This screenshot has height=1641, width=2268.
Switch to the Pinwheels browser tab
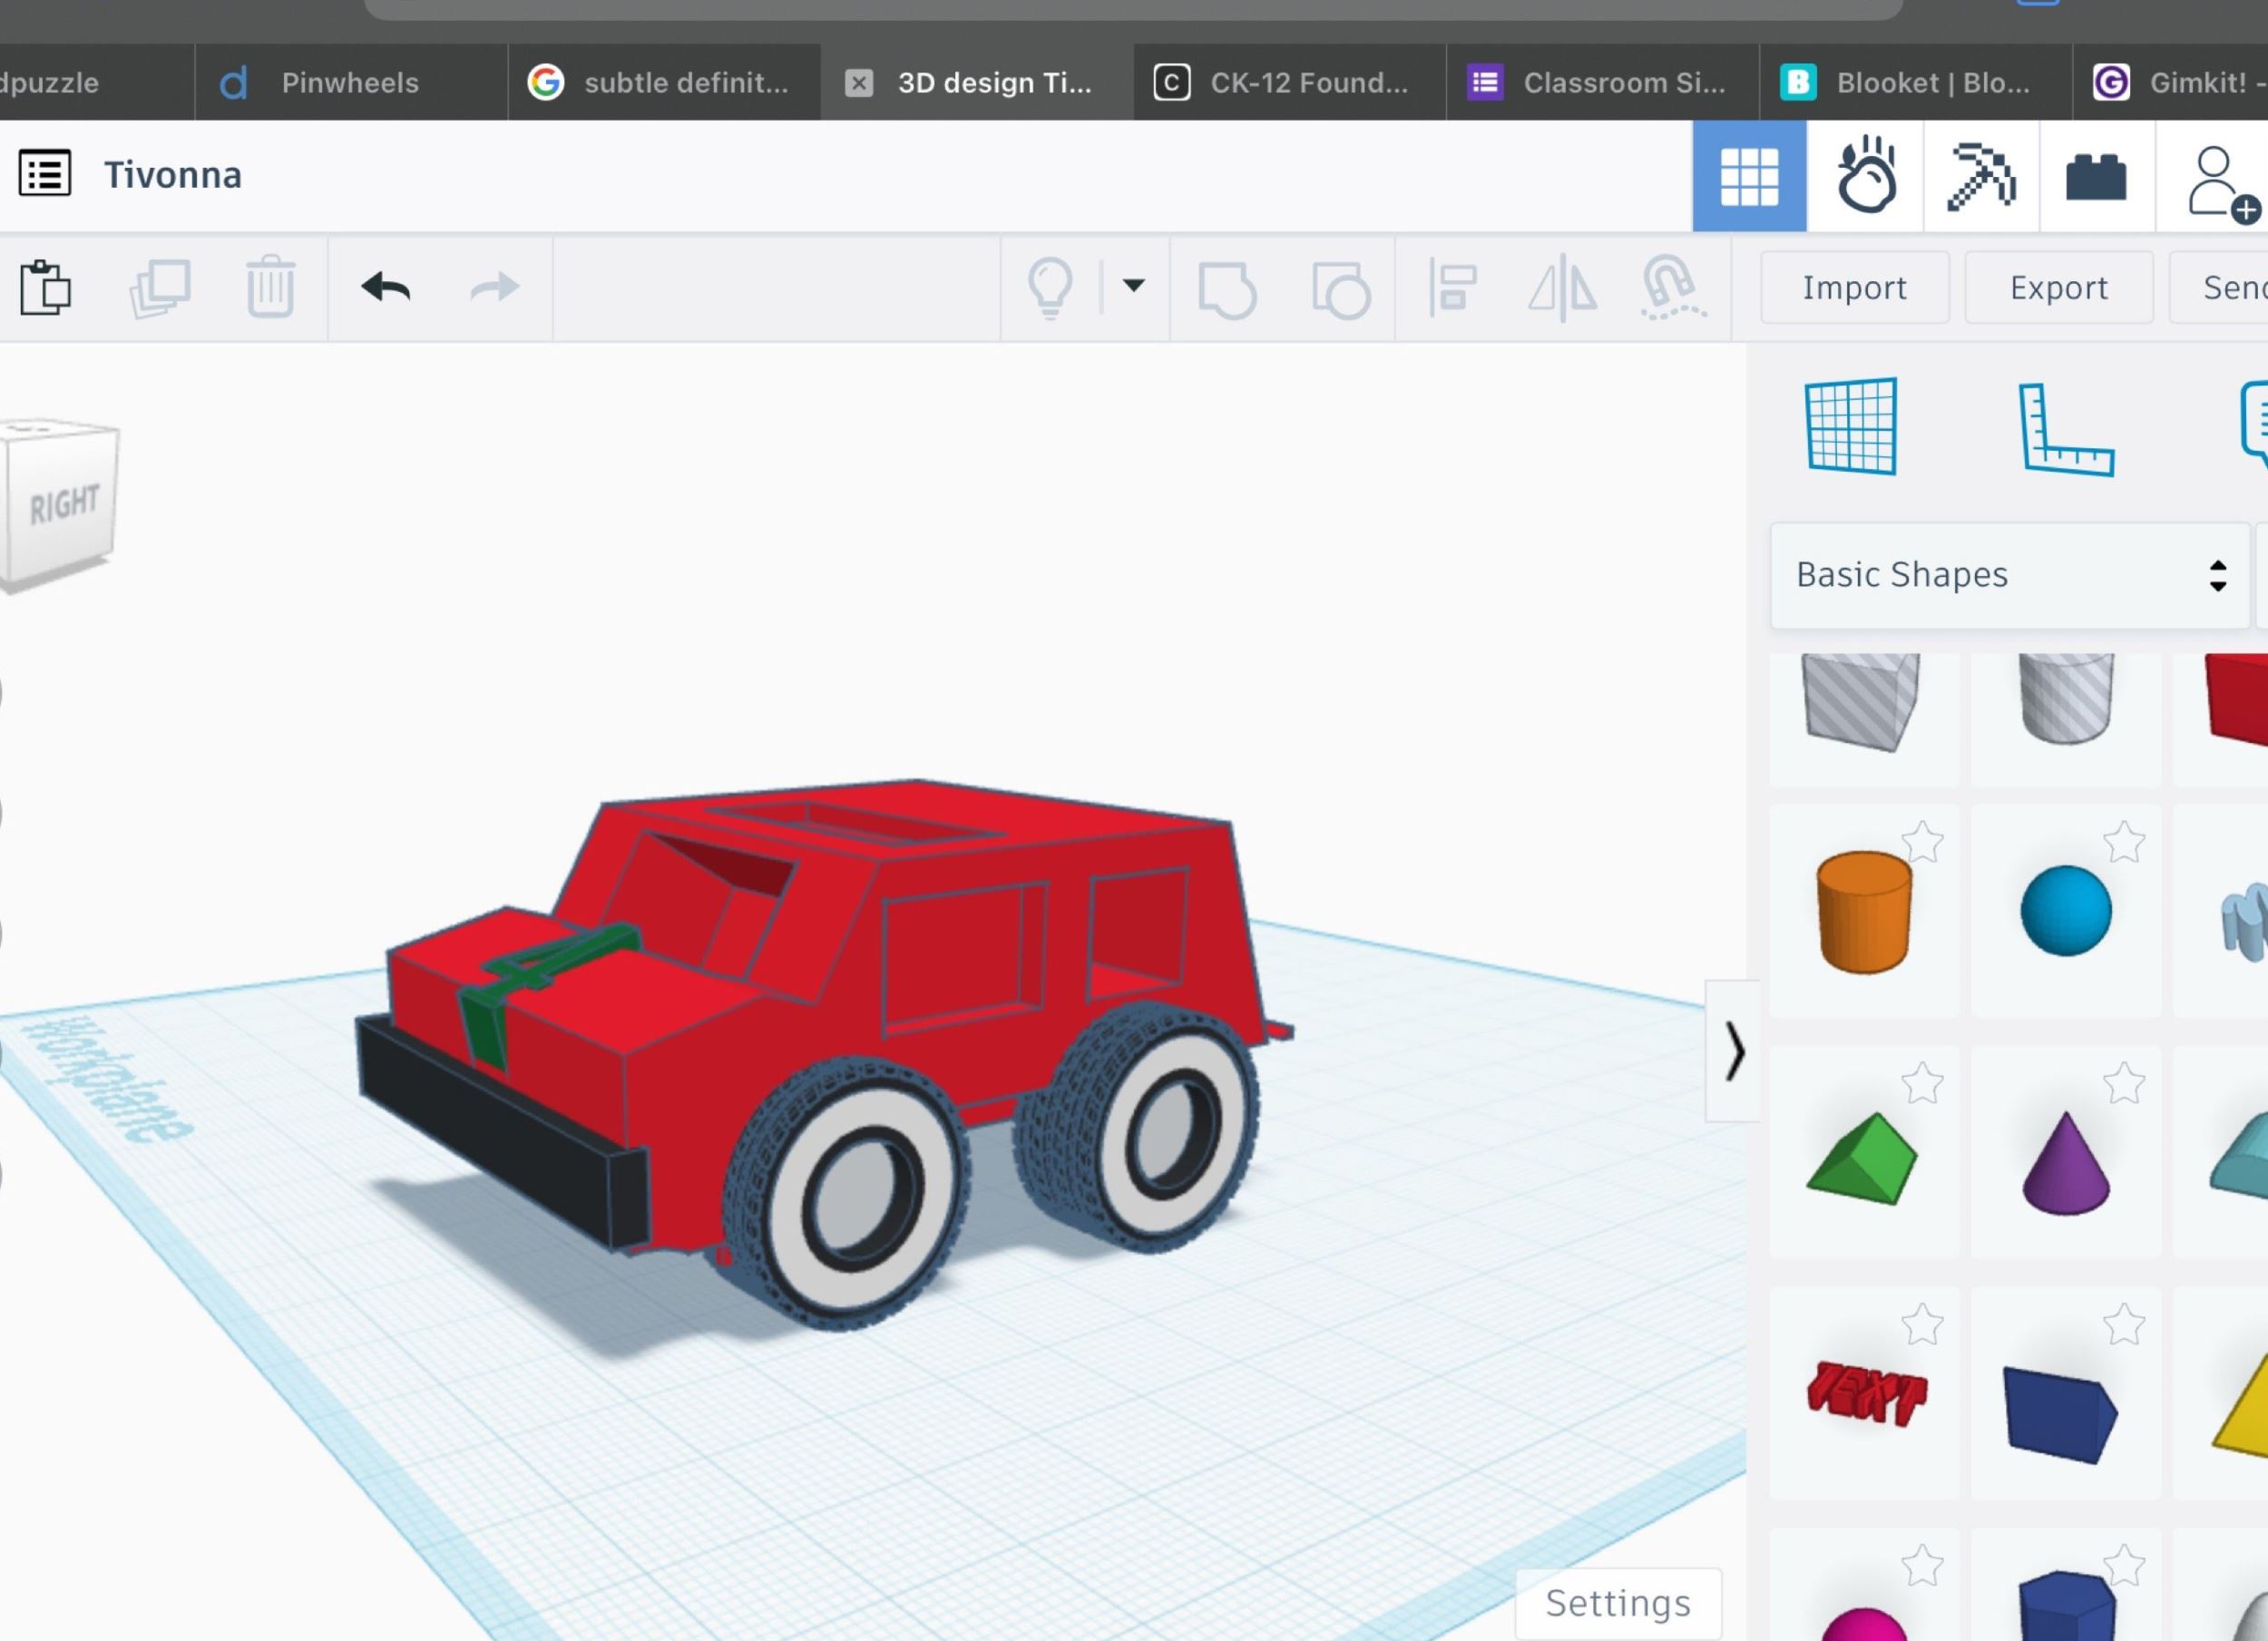pyautogui.click(x=349, y=83)
